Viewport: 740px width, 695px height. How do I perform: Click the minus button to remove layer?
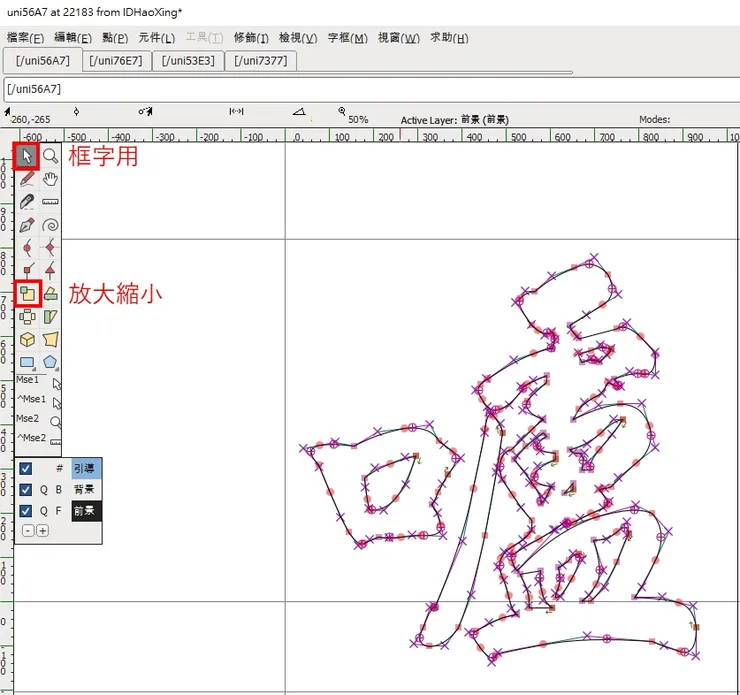[x=28, y=531]
